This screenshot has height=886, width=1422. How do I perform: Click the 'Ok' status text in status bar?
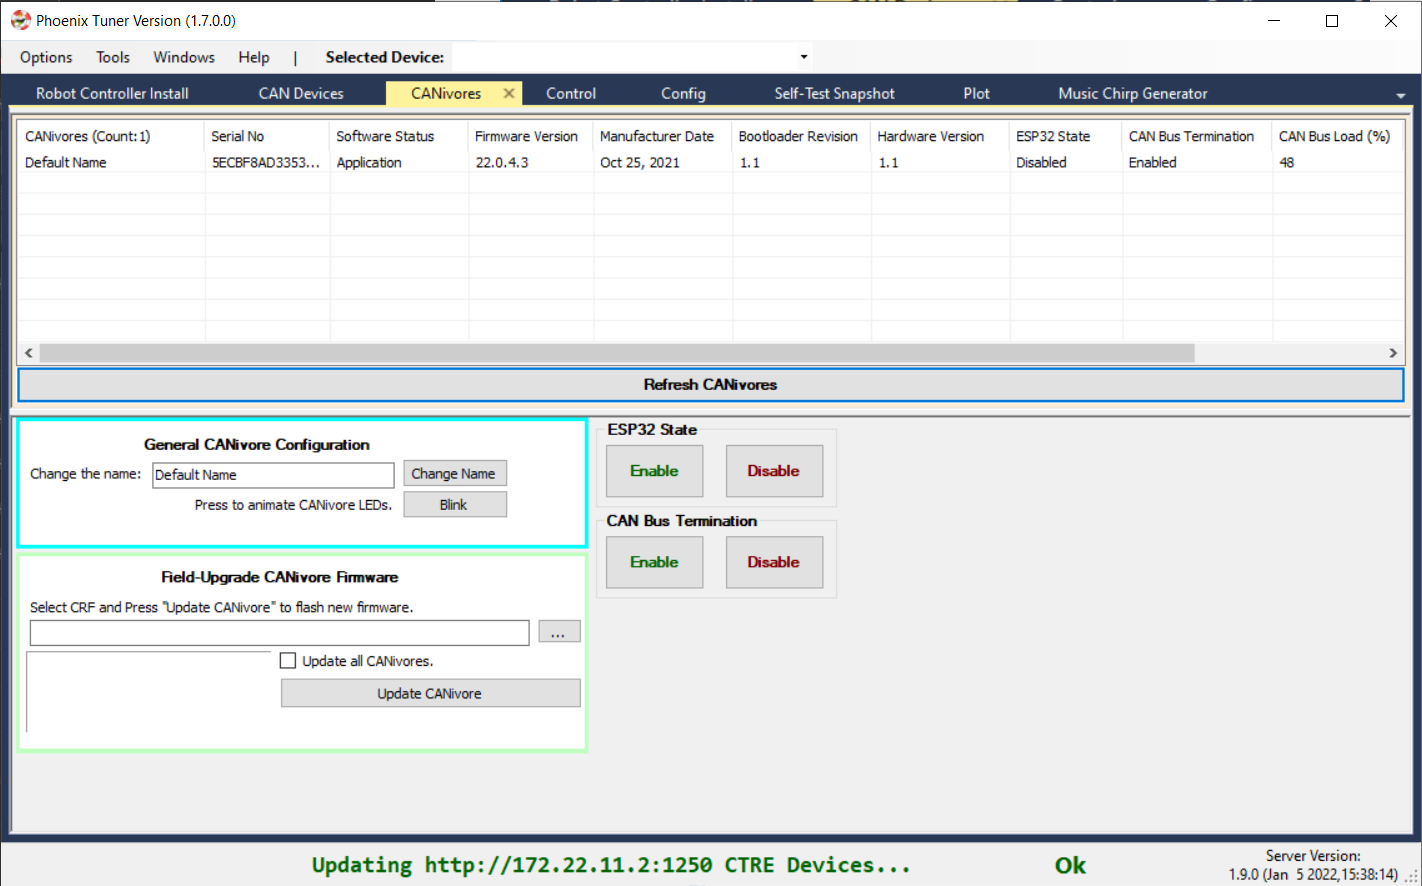[1070, 865]
